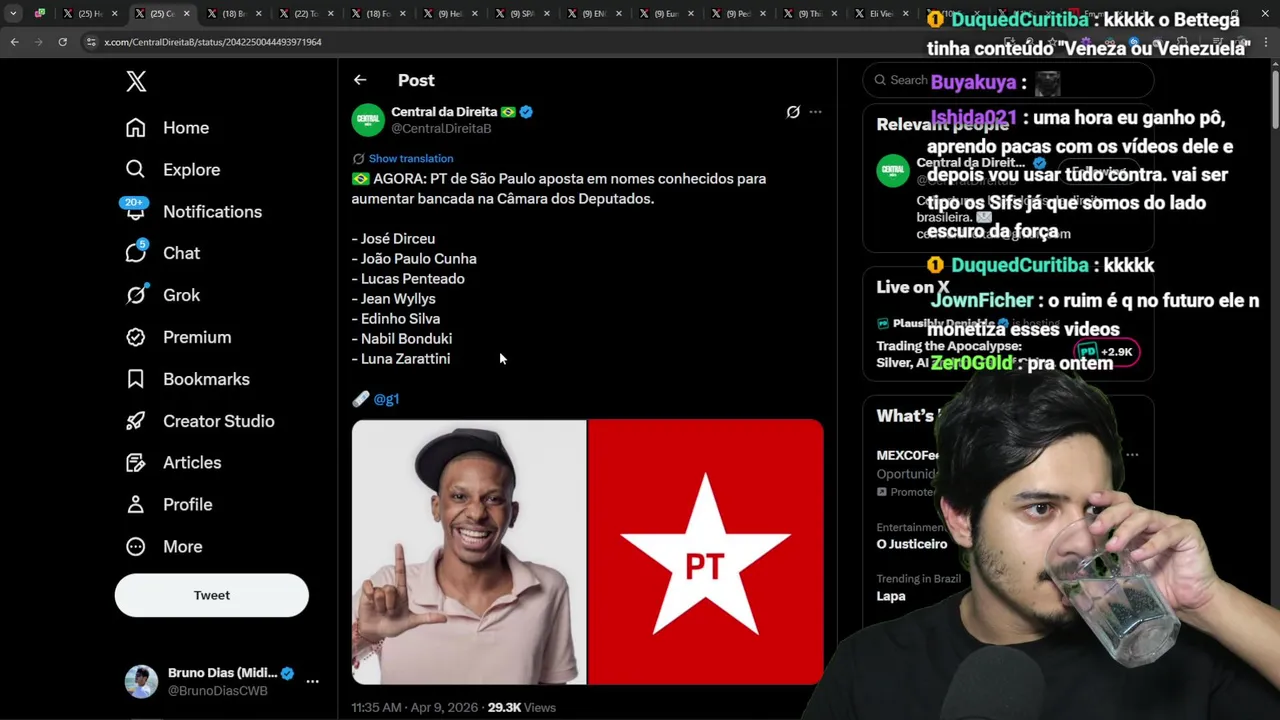Click the Articles document icon

coord(136,463)
